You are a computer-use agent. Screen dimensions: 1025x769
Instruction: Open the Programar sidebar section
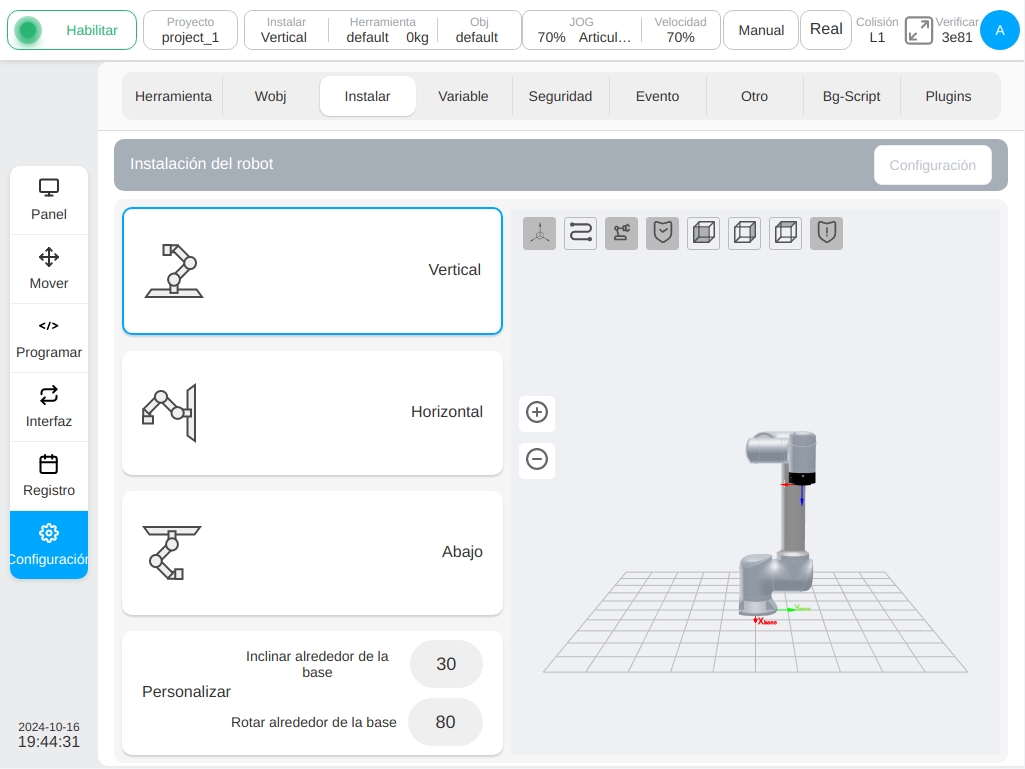pyautogui.click(x=49, y=338)
